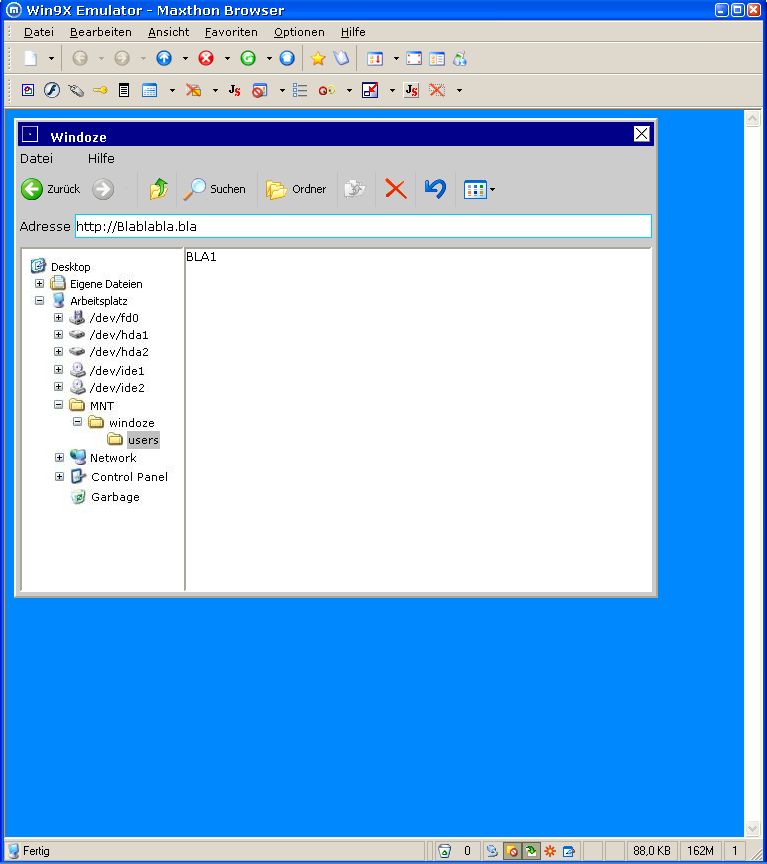Image resolution: width=767 pixels, height=864 pixels.
Task: Open the view options dropdown arrow
Action: pyautogui.click(x=493, y=190)
